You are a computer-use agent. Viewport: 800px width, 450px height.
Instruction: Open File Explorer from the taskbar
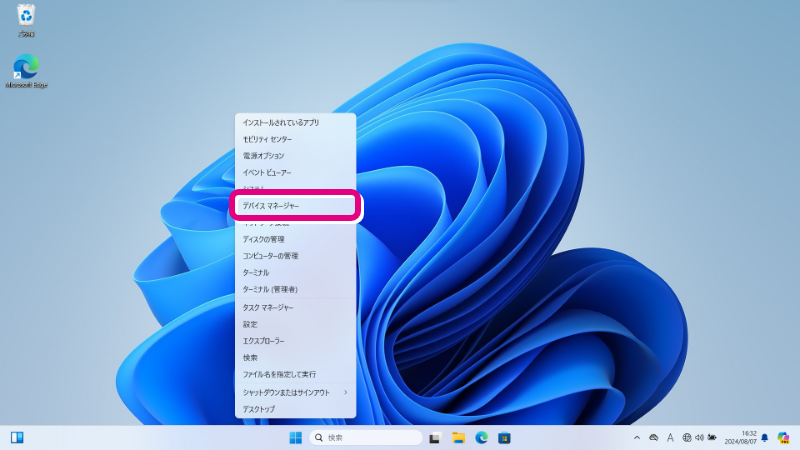(458, 438)
